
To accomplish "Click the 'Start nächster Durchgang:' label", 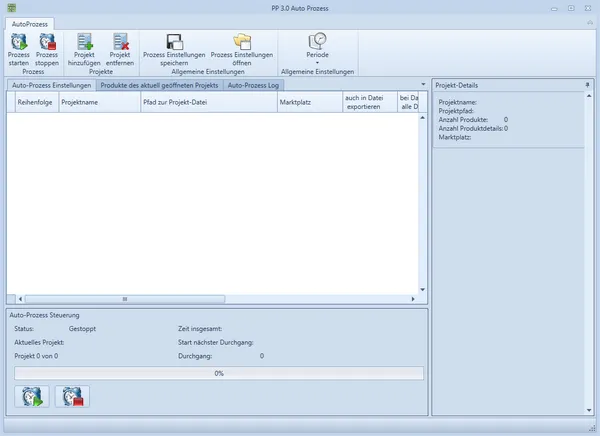I will tap(215, 343).
